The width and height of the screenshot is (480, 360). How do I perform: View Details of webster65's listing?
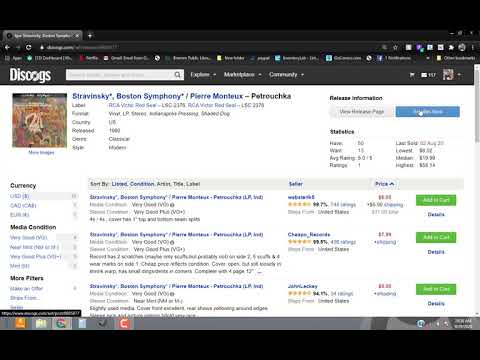[x=436, y=215]
